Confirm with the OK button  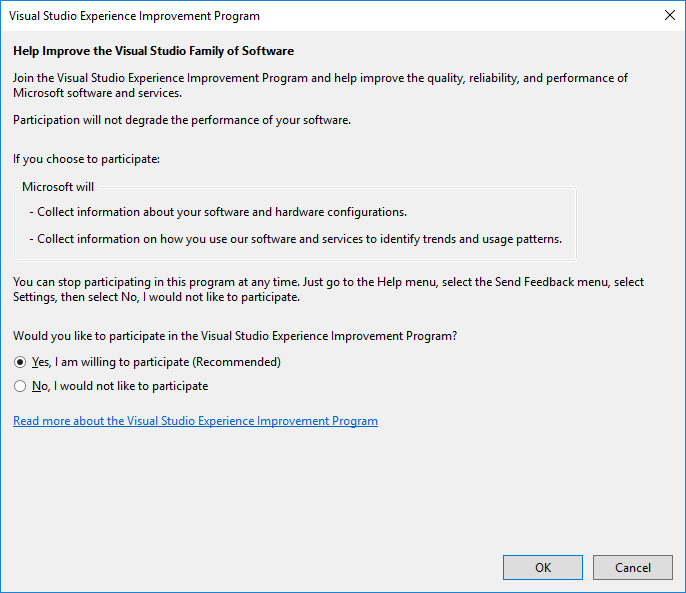tap(542, 568)
